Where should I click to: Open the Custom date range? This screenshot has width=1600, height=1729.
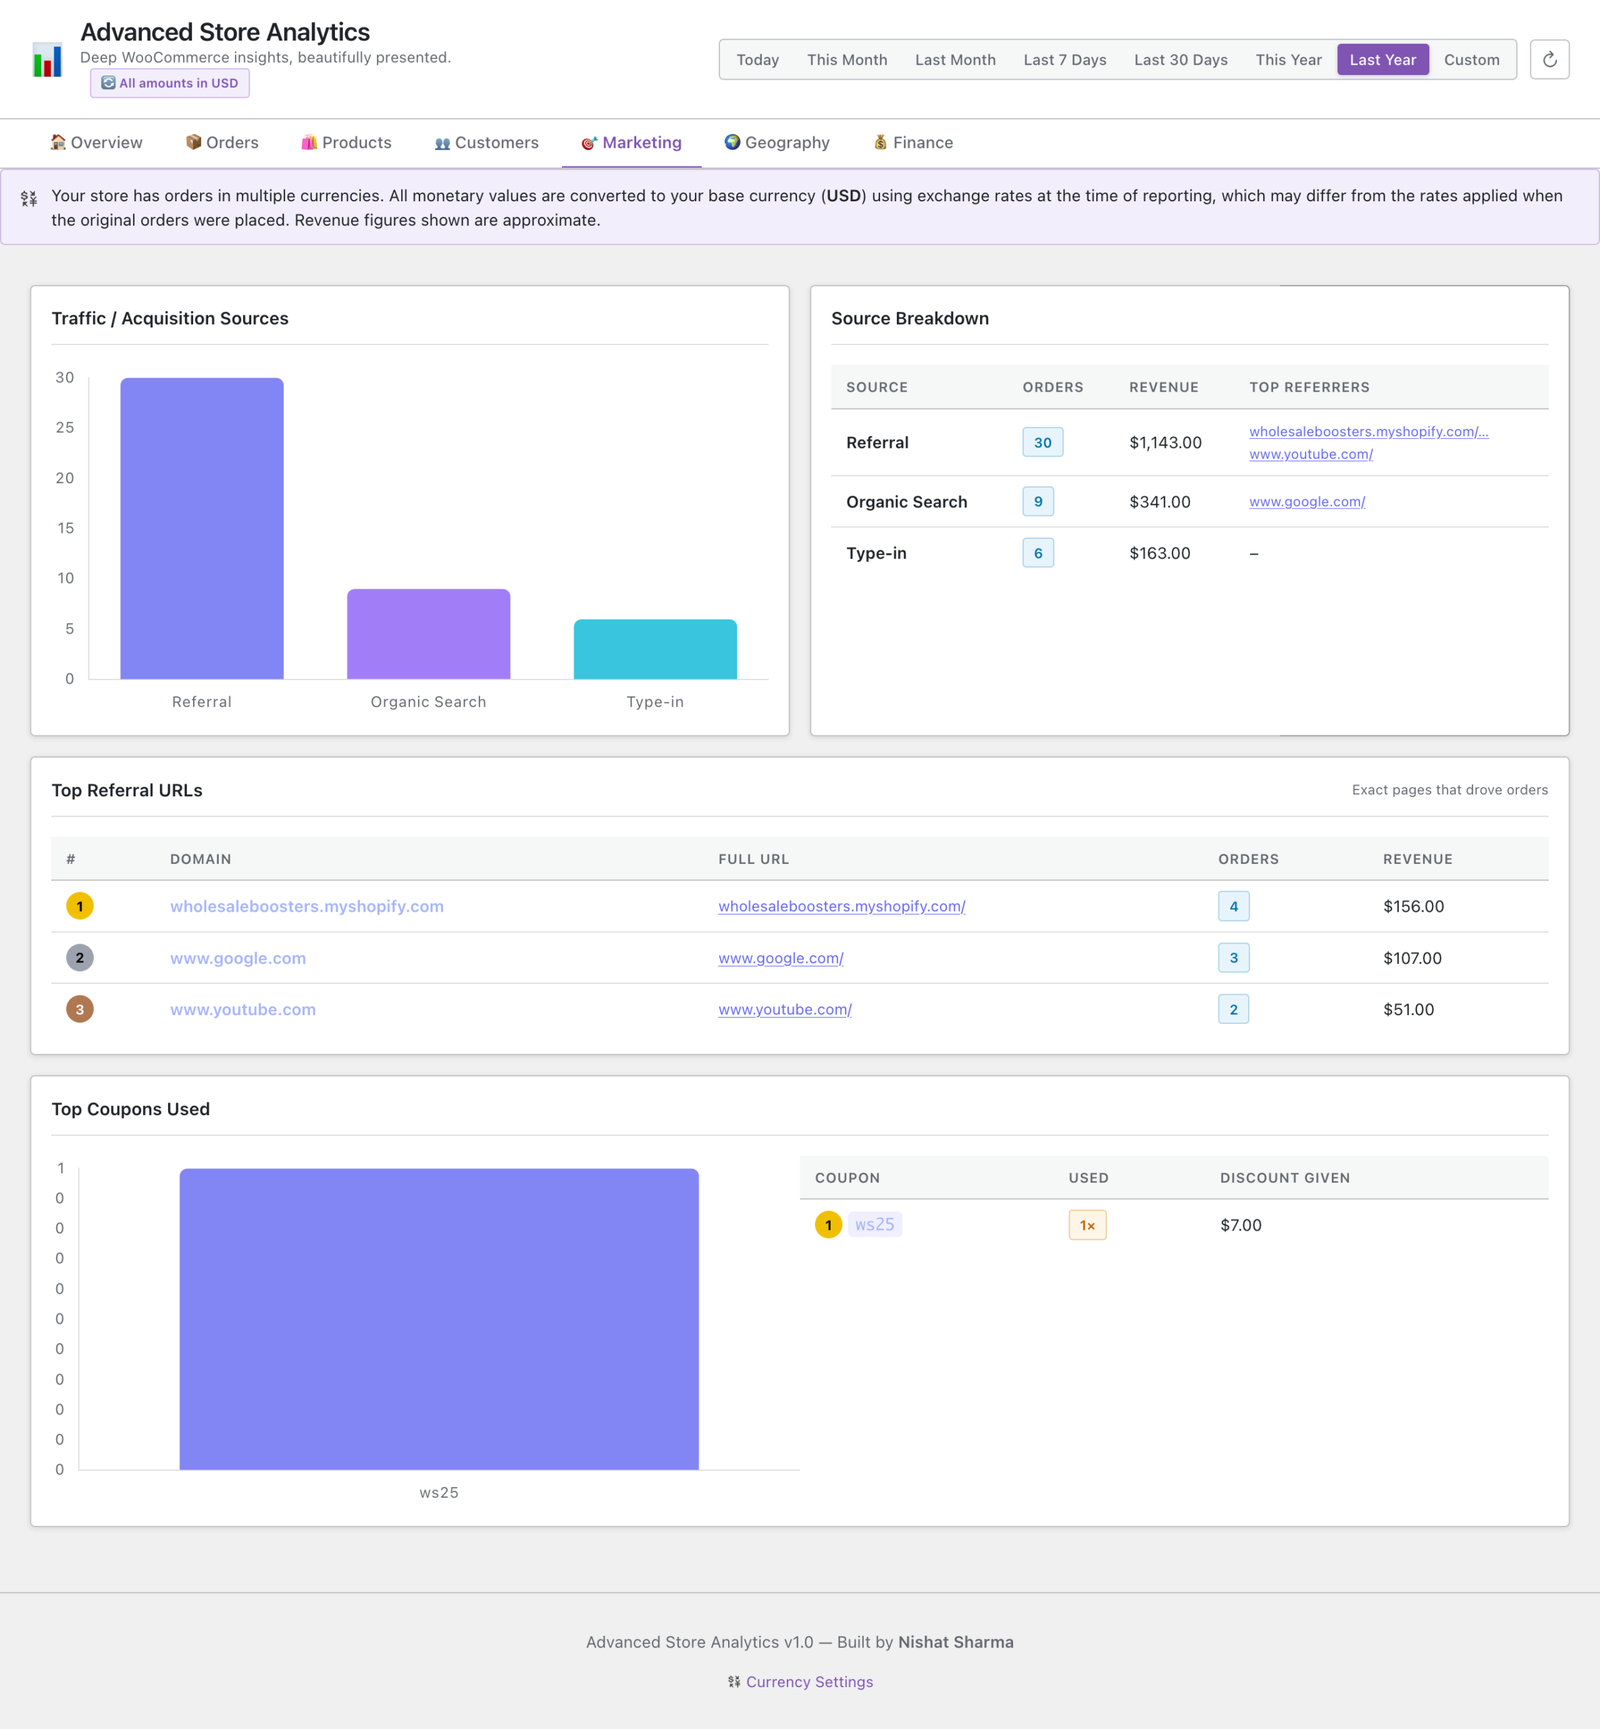coord(1472,60)
